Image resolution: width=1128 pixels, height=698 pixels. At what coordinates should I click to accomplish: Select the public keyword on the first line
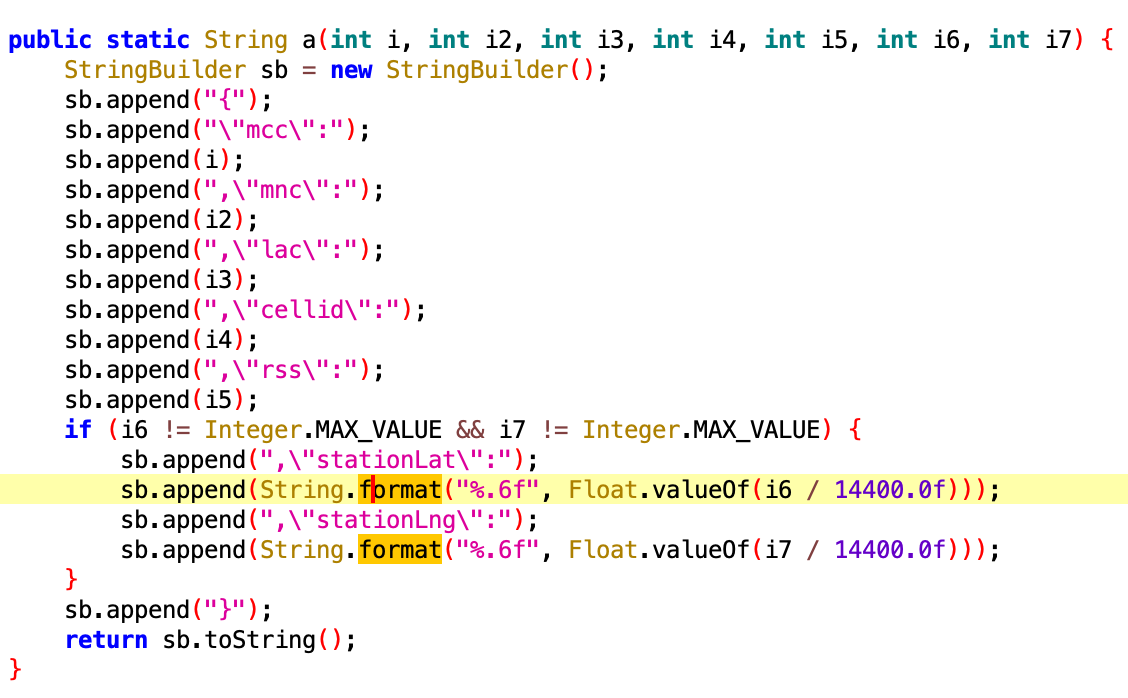coord(48,40)
